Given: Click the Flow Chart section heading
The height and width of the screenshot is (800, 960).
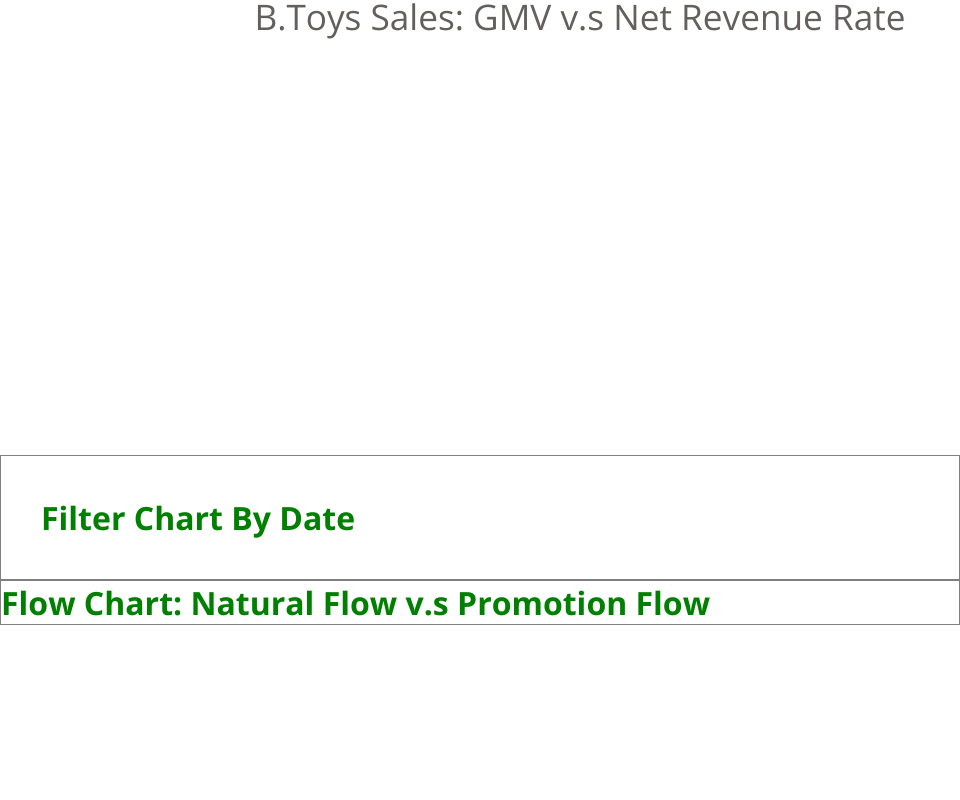Looking at the screenshot, I should pyautogui.click(x=356, y=604).
